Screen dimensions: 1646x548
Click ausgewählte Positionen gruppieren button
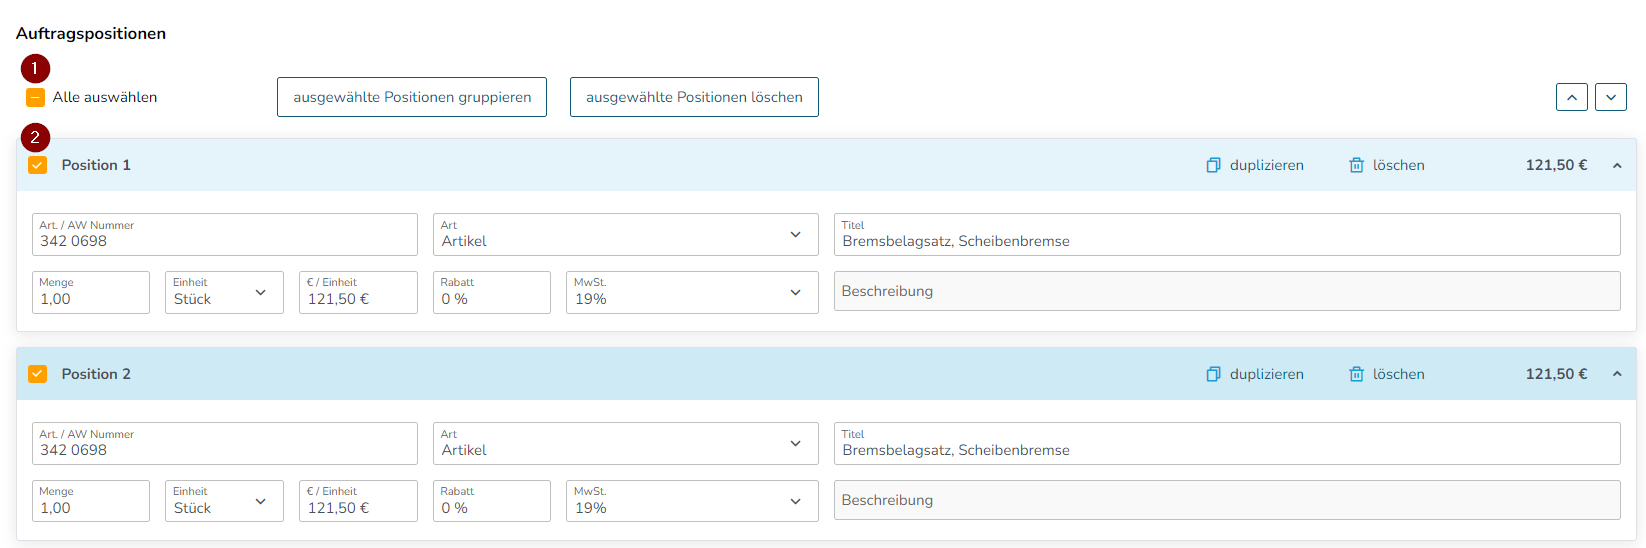(412, 97)
